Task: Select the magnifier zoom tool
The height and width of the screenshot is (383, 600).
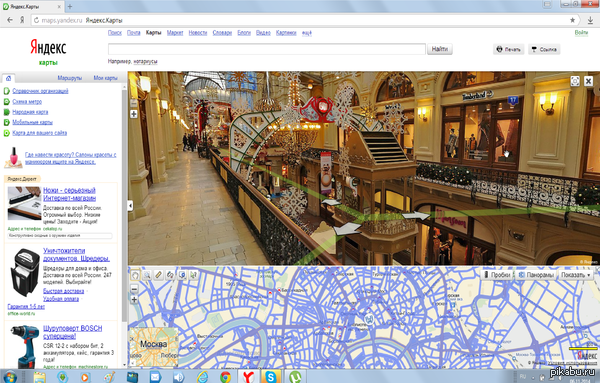Action: tap(147, 275)
